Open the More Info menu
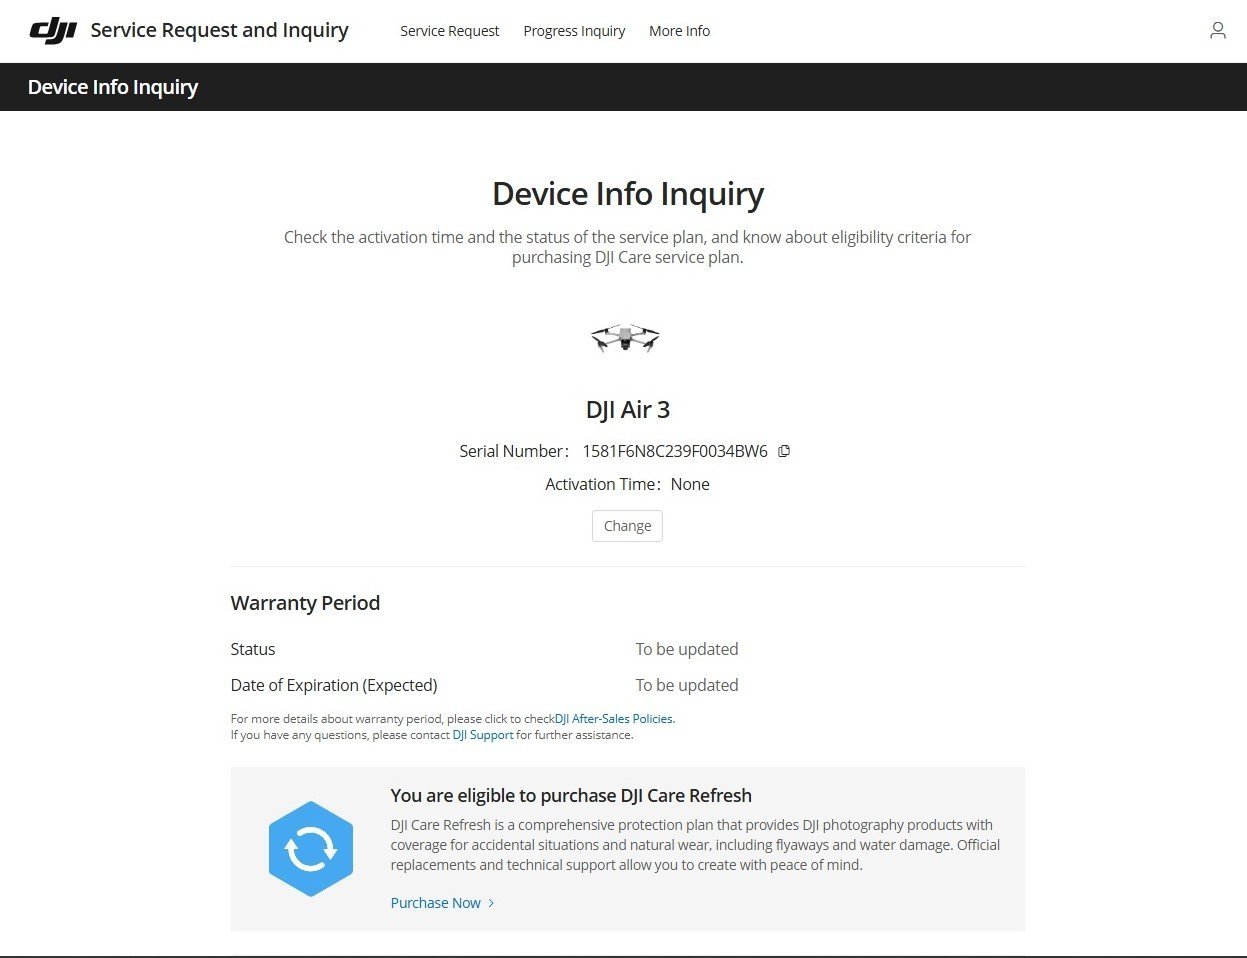 (x=679, y=31)
